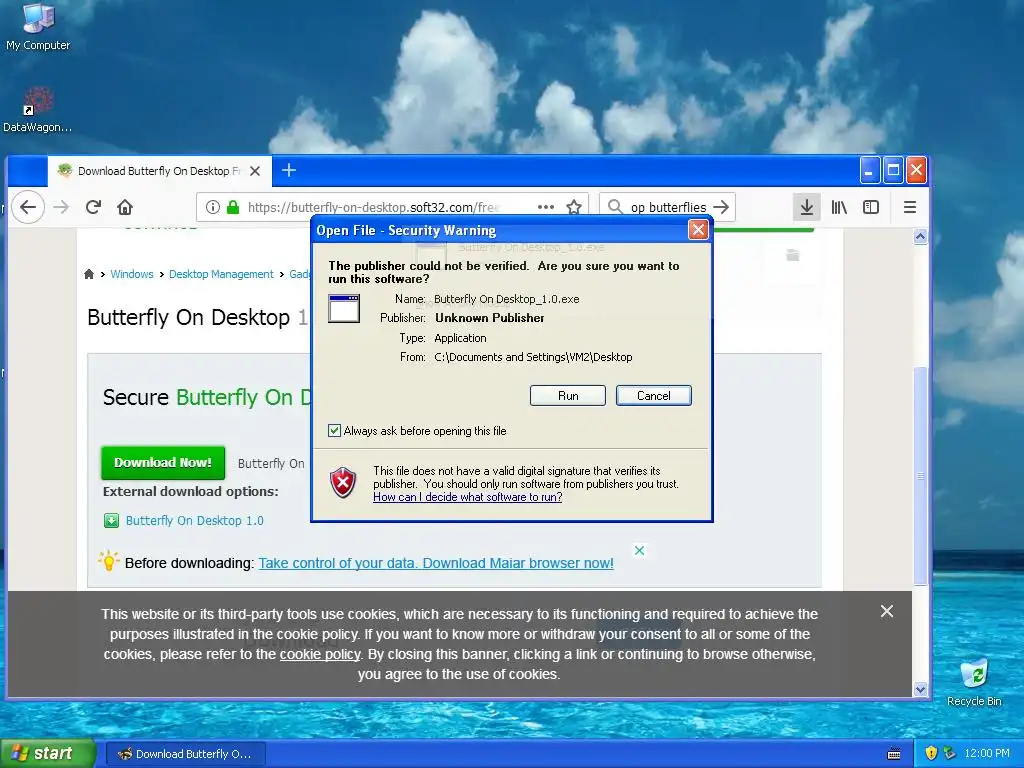Open the downloads panel arrow icon
The image size is (1024, 768).
point(807,207)
